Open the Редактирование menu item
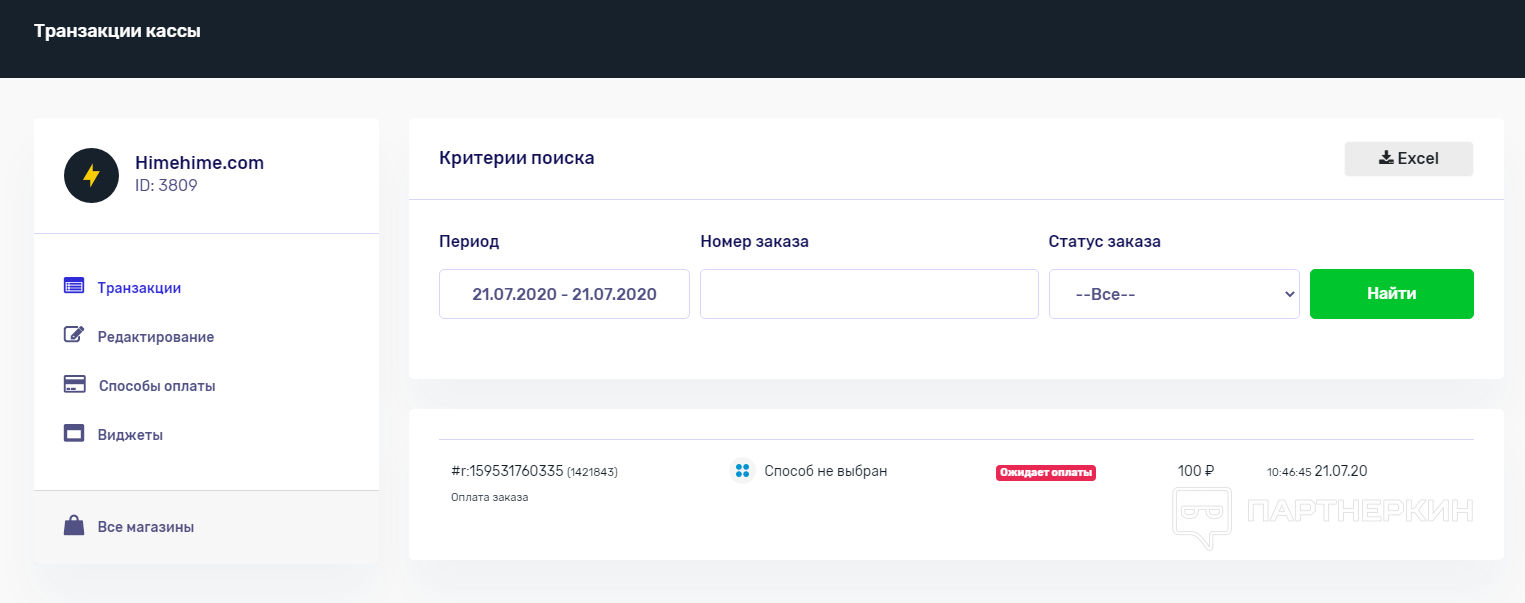Viewport: 1525px width, 603px height. [x=156, y=337]
